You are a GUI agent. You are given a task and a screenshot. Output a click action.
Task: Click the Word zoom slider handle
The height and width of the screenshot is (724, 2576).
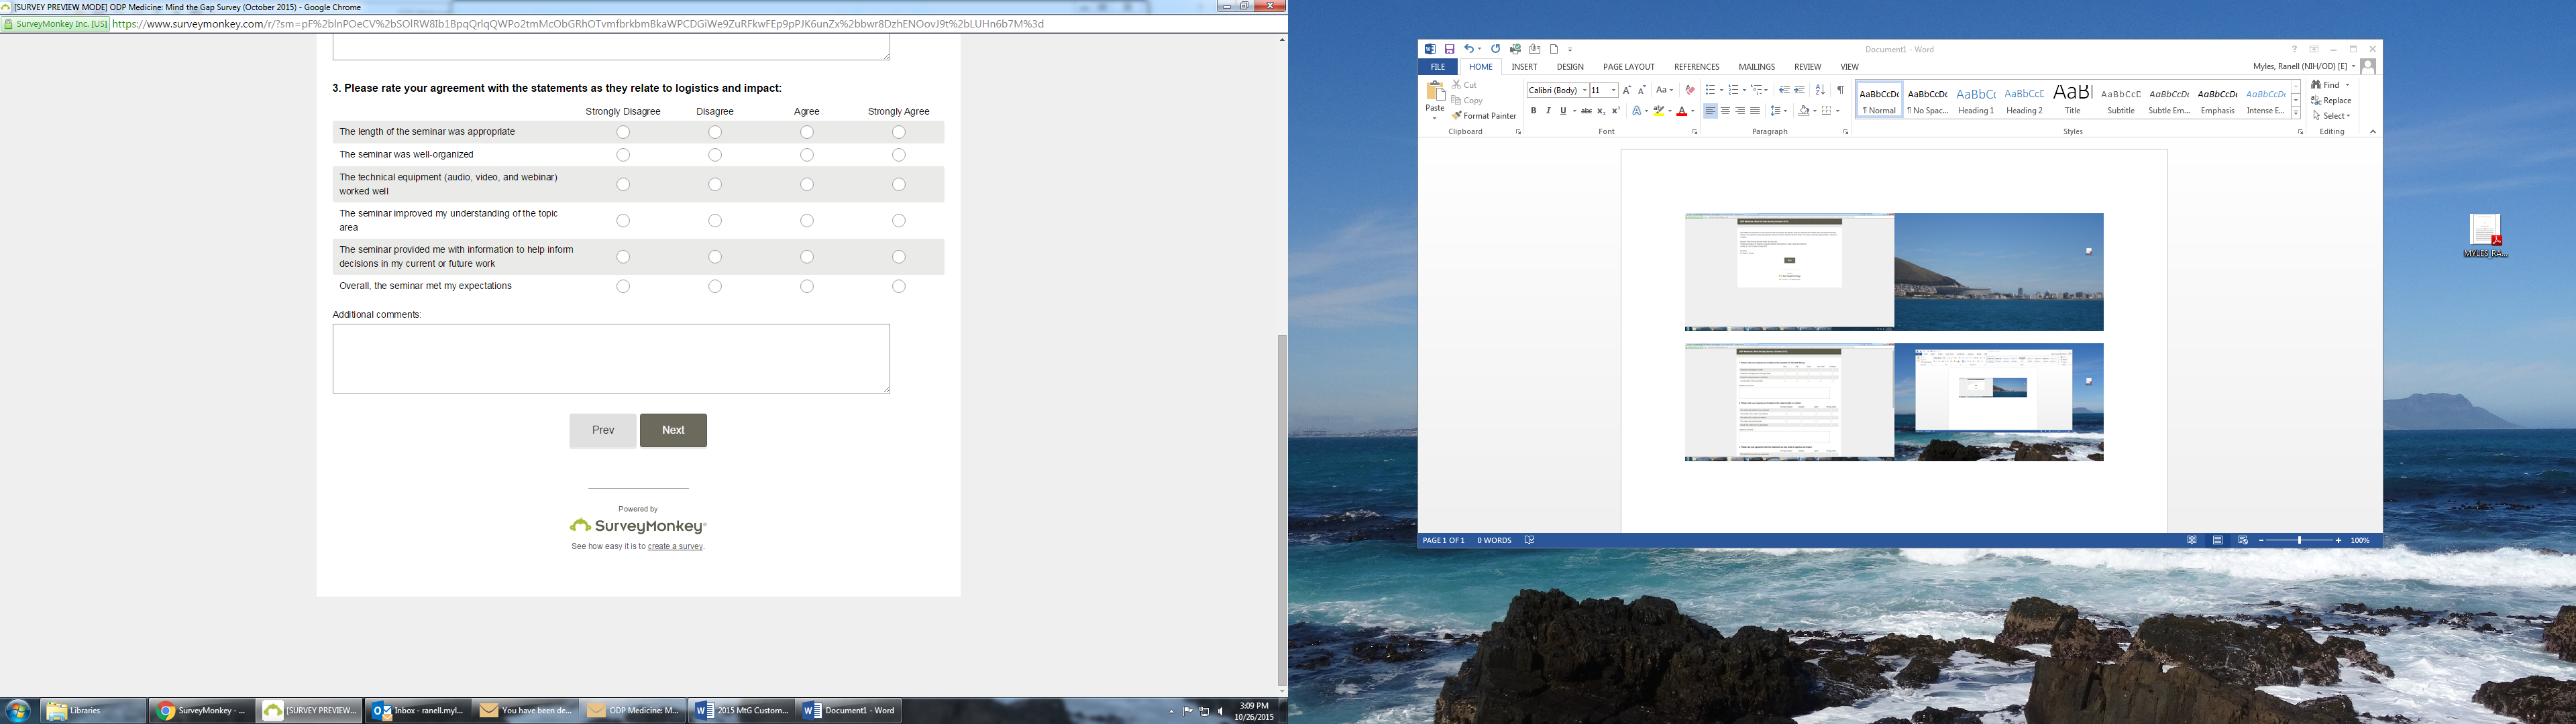(2300, 540)
